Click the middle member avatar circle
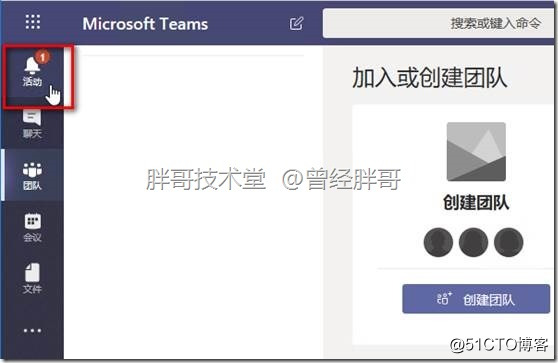The height and width of the screenshot is (363, 558). point(473,242)
